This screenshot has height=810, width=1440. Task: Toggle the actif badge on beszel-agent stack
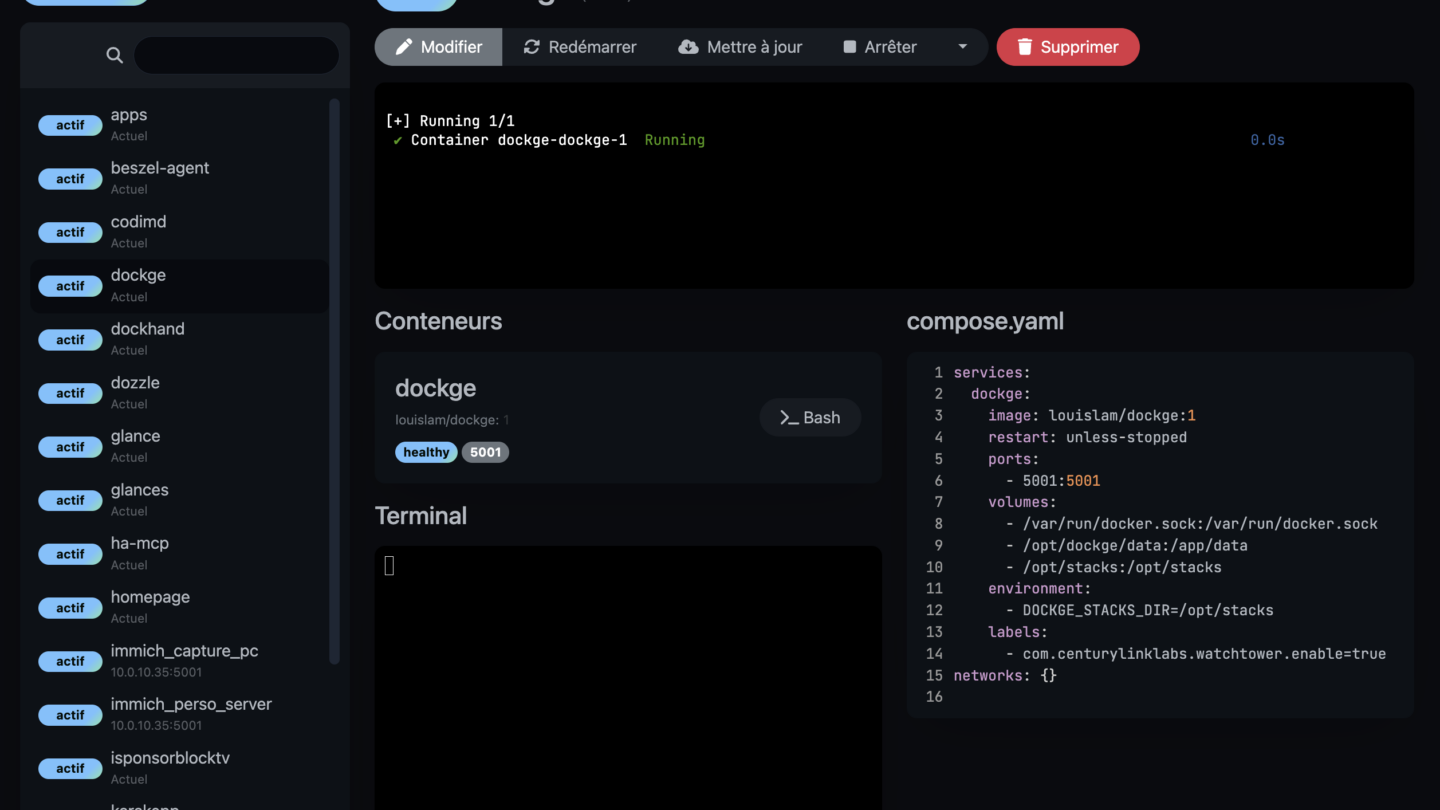(x=70, y=178)
